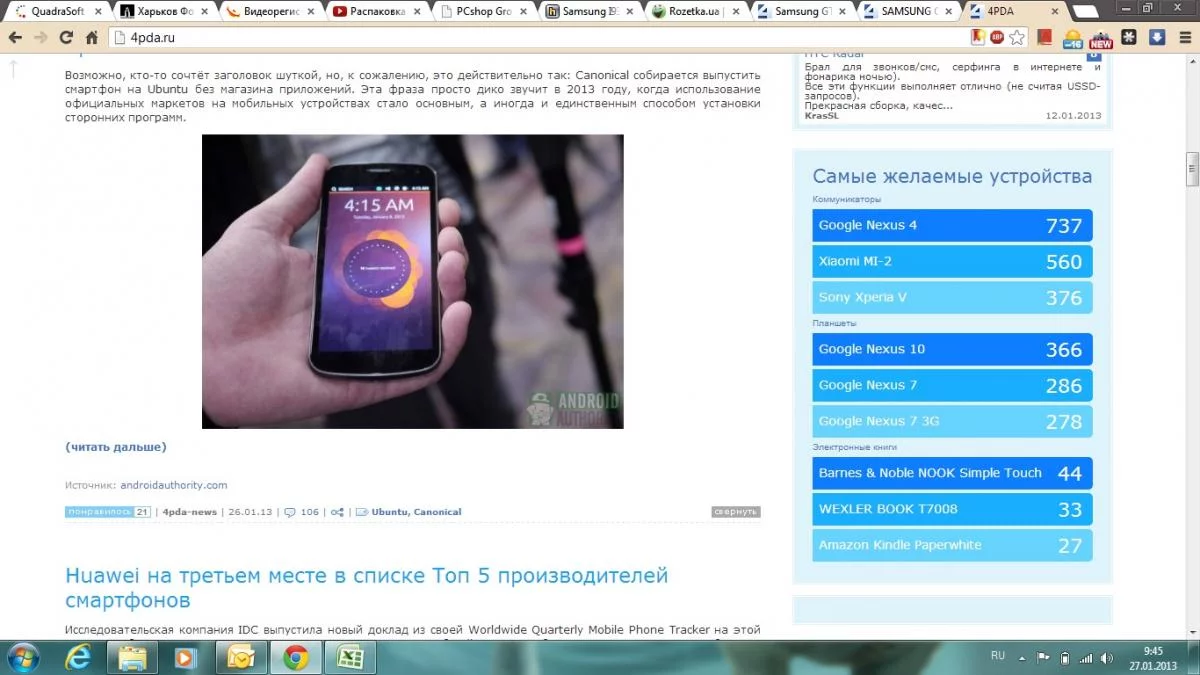
Task: Select Google Nexus 10 entry
Action: (952, 349)
